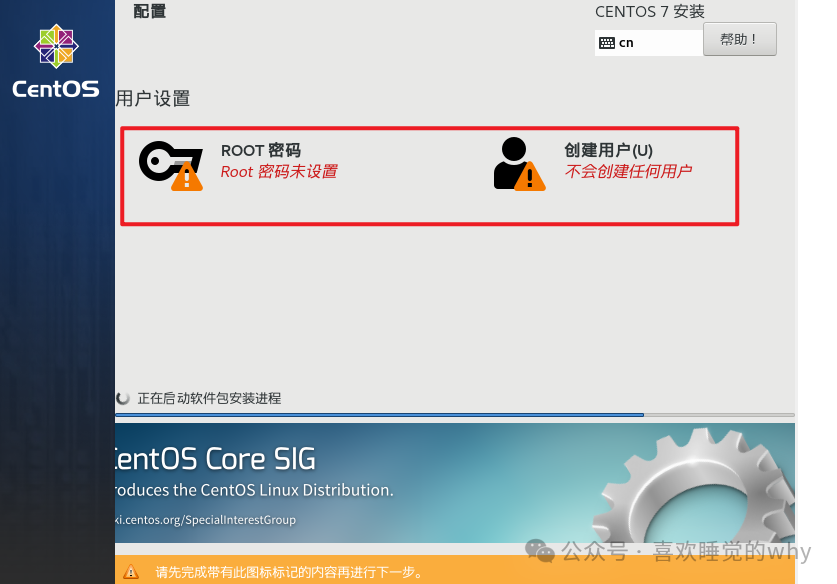Click the keyboard layout icon beside cn
The height and width of the screenshot is (584, 837).
(x=607, y=43)
